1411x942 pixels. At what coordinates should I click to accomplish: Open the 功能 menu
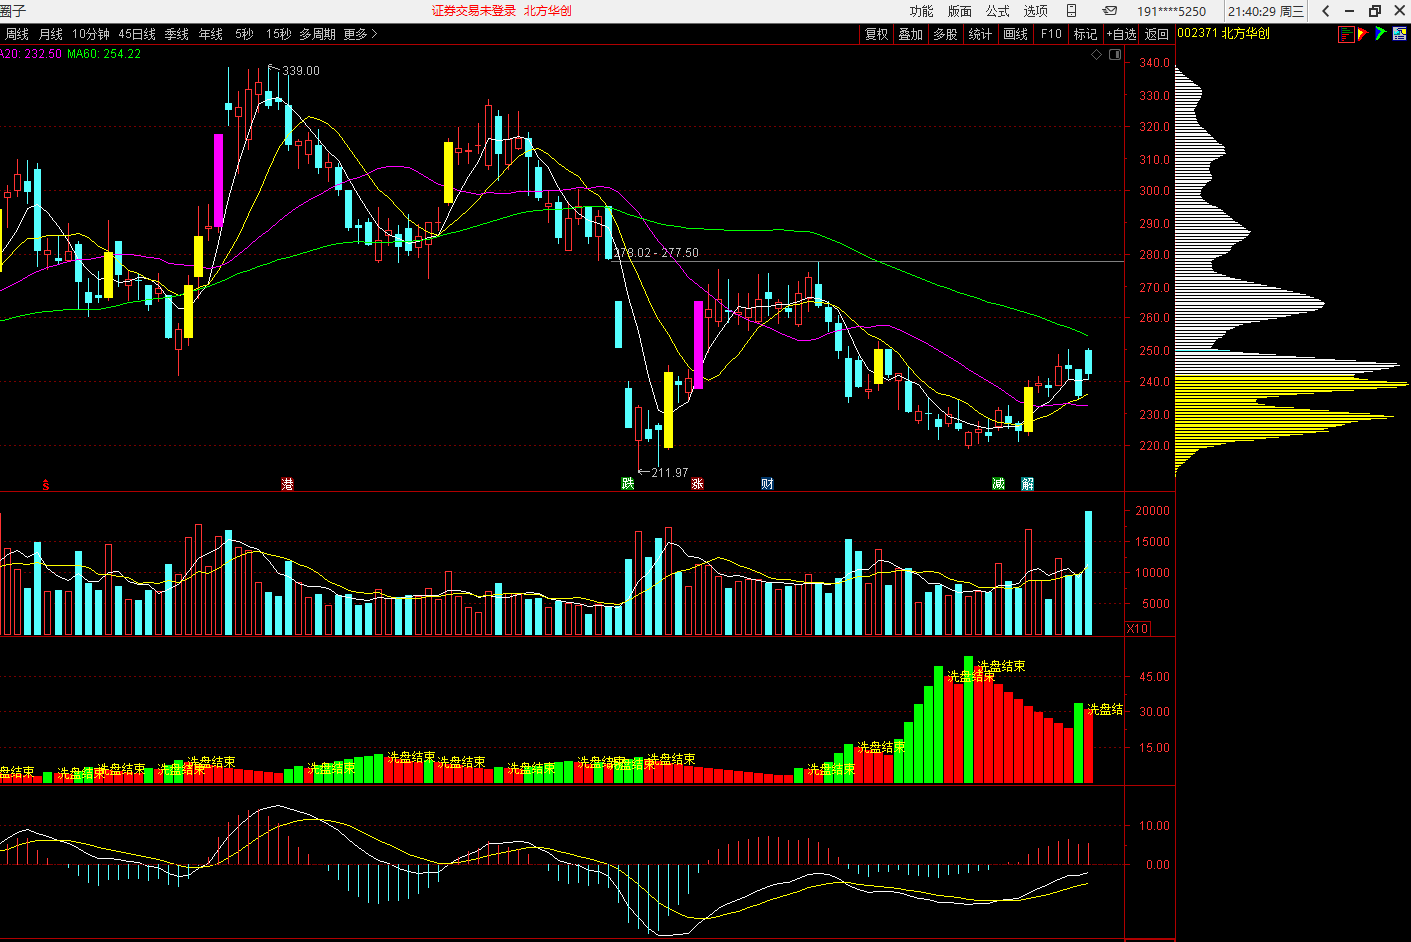point(921,11)
